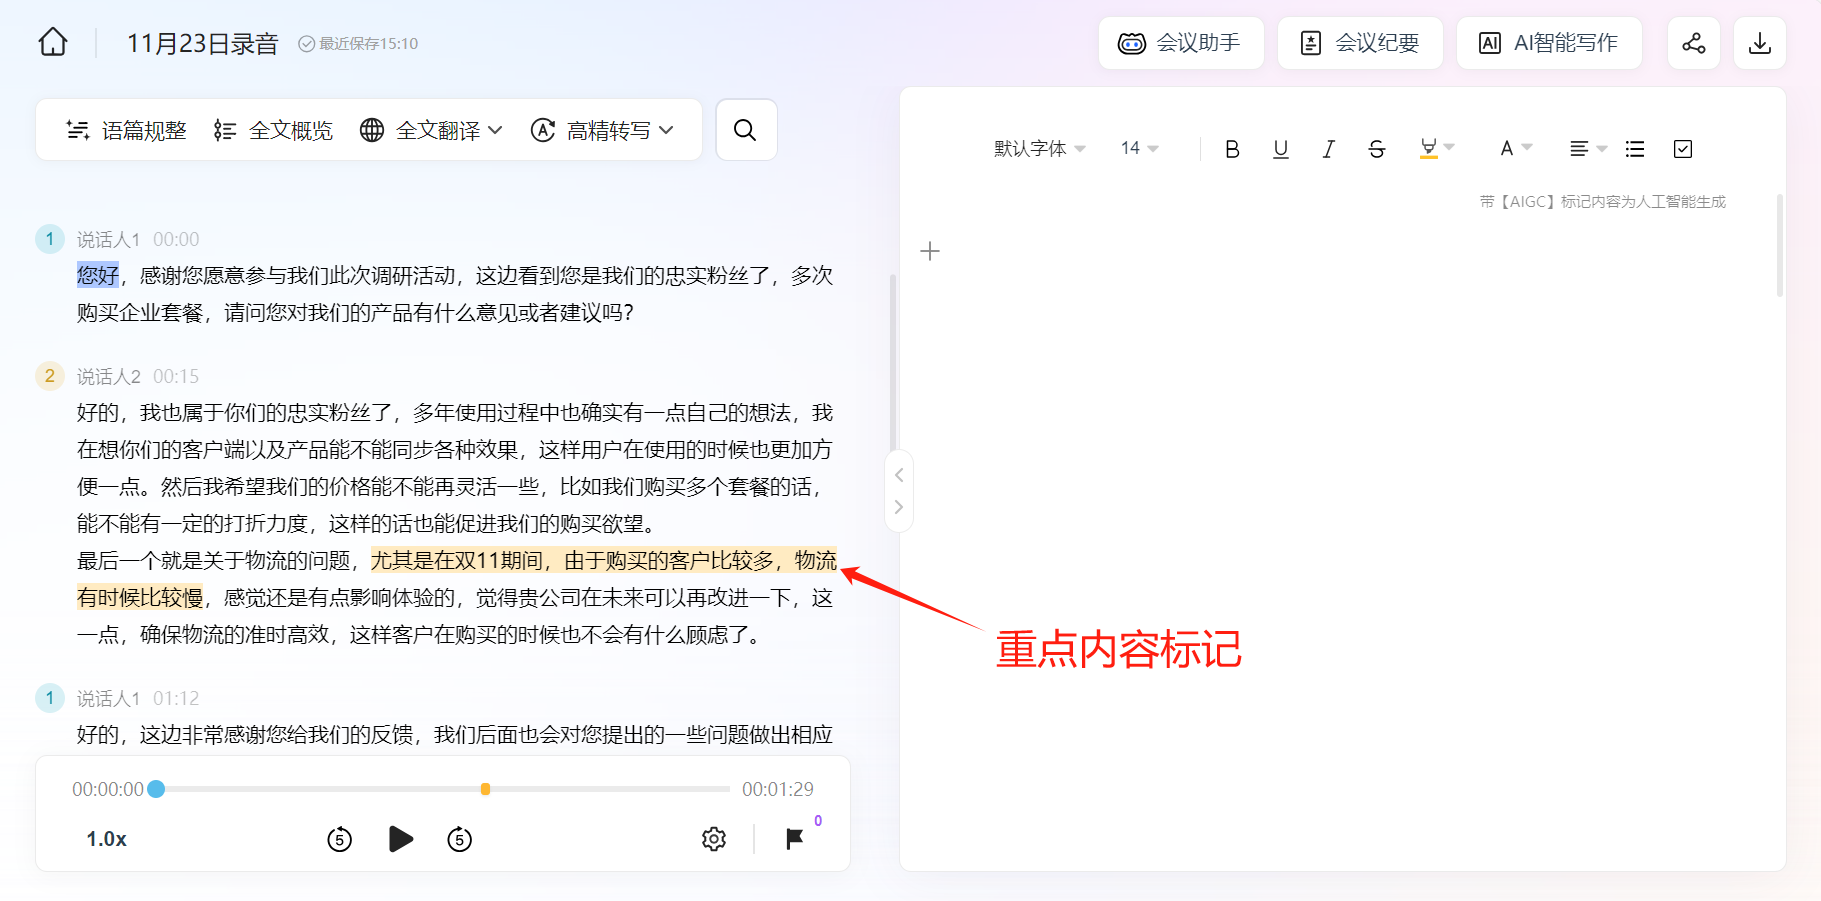Screen dimensions: 1821x901
Task: Open the 会议纪要 button
Action: [x=1360, y=43]
